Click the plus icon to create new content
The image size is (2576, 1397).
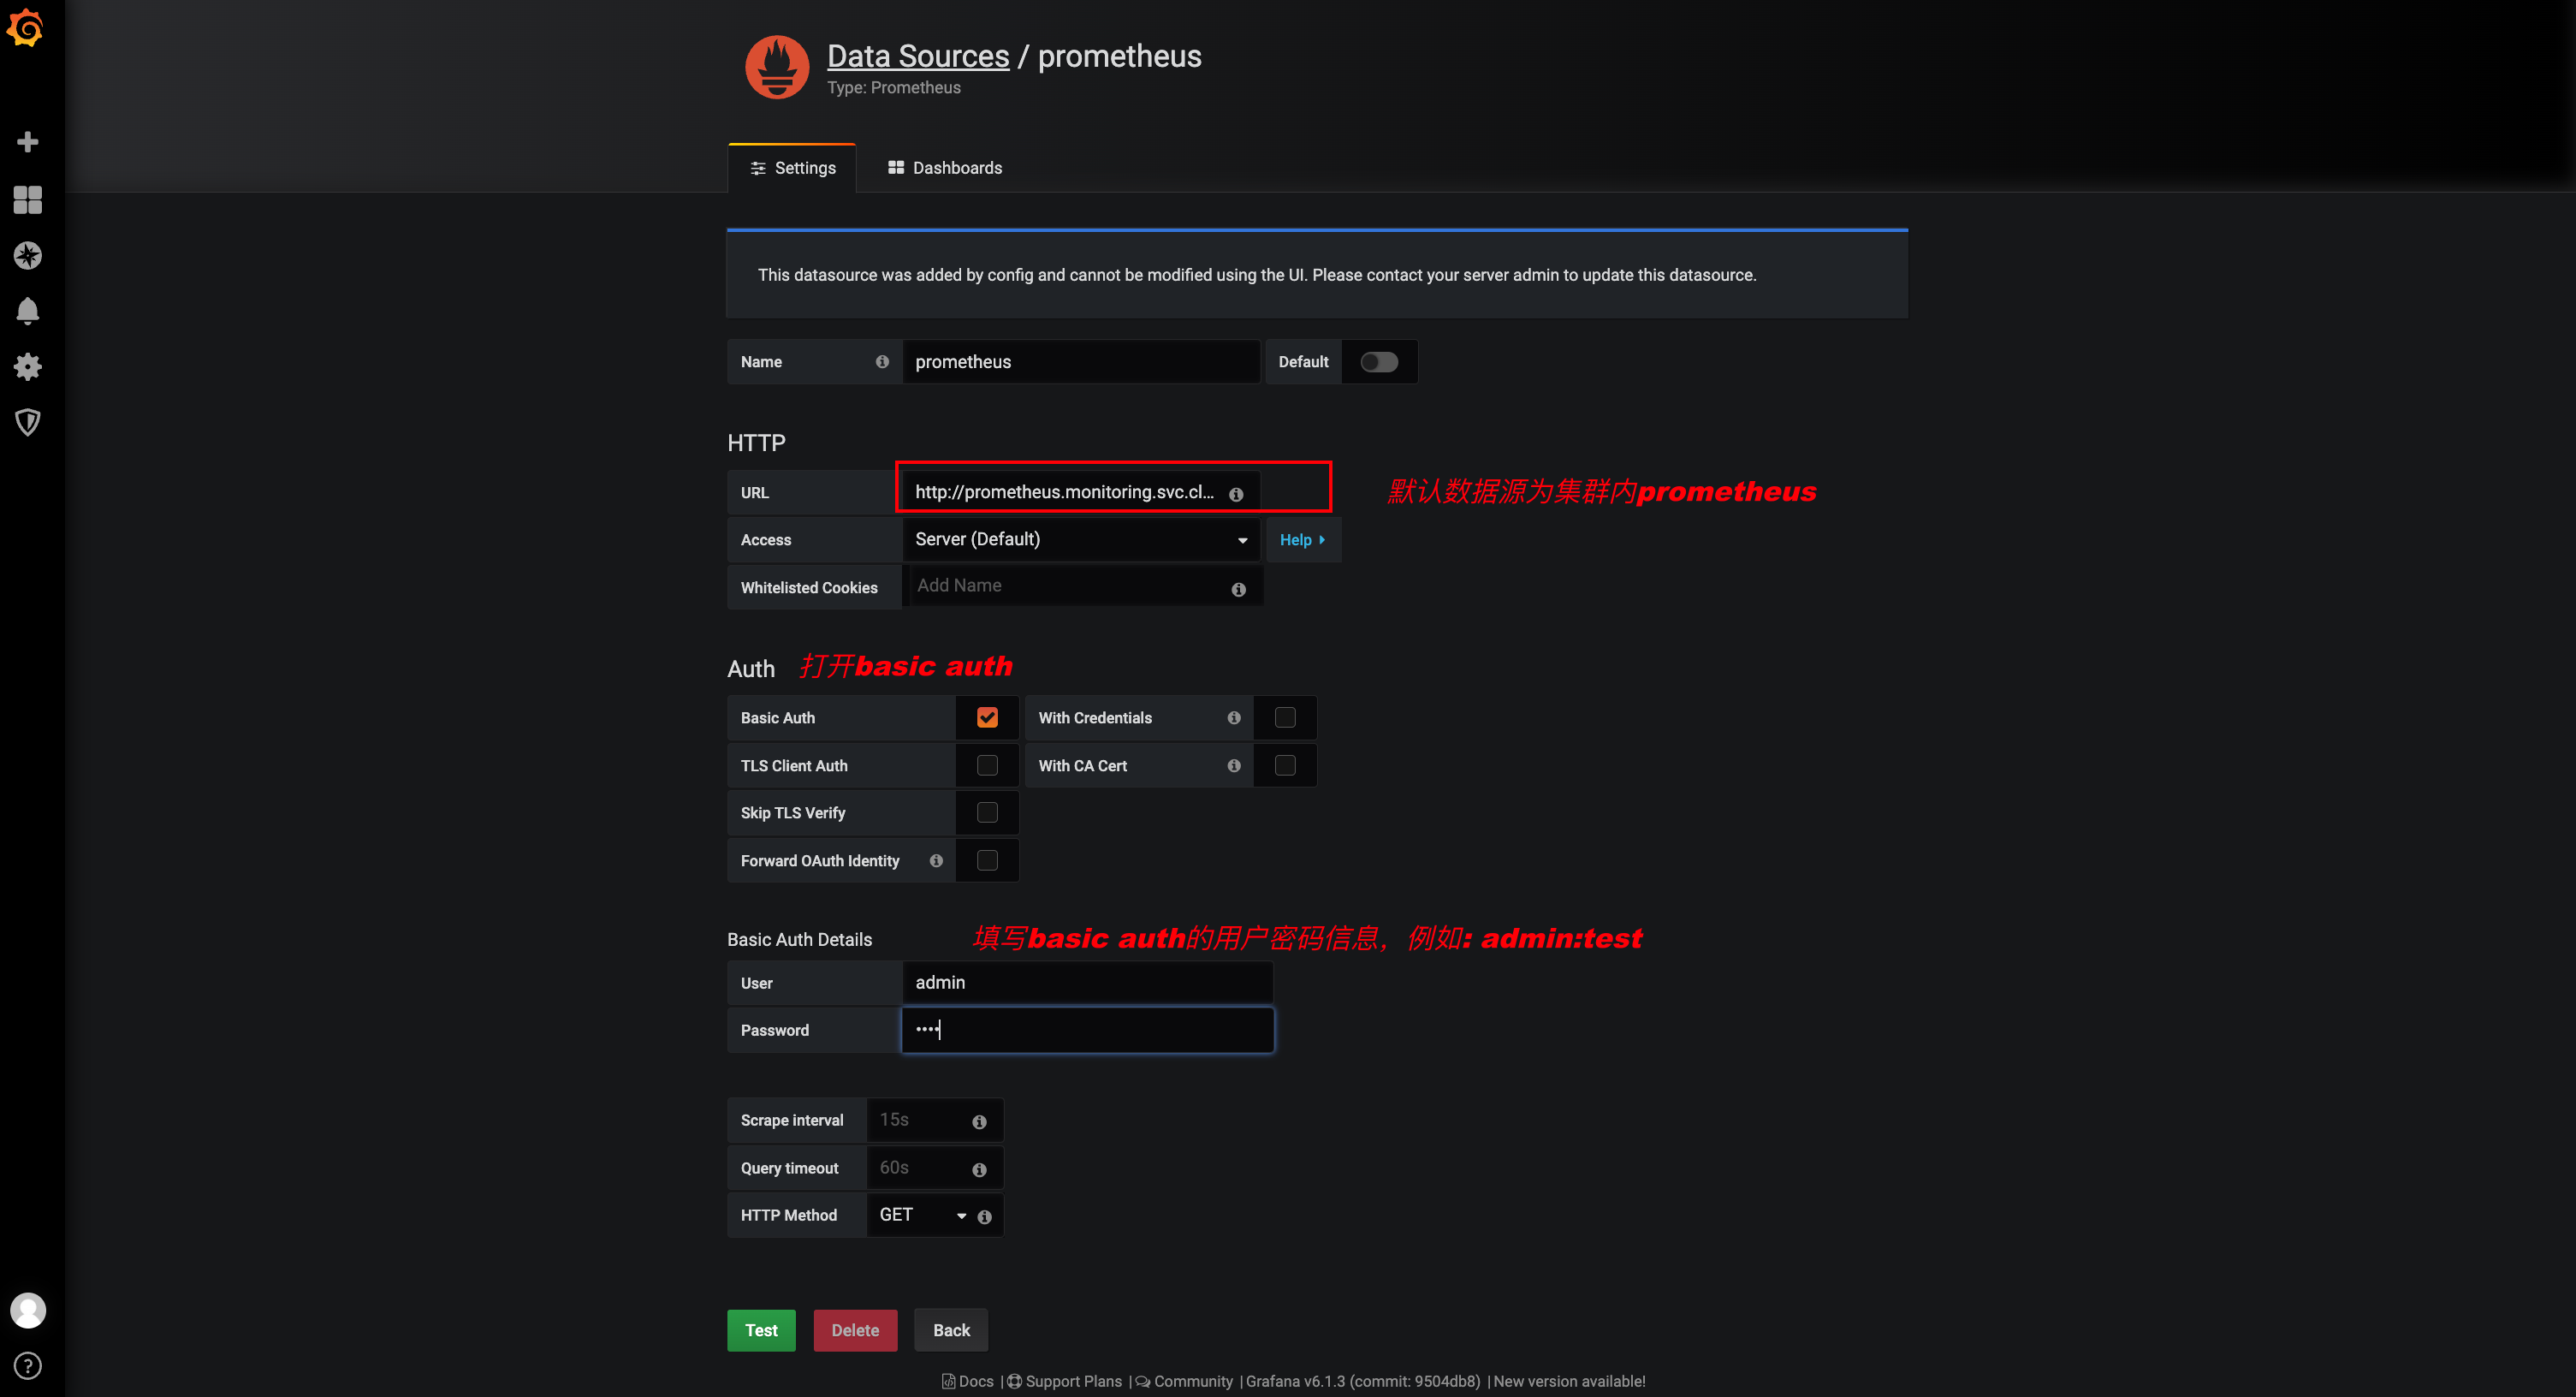(27, 141)
